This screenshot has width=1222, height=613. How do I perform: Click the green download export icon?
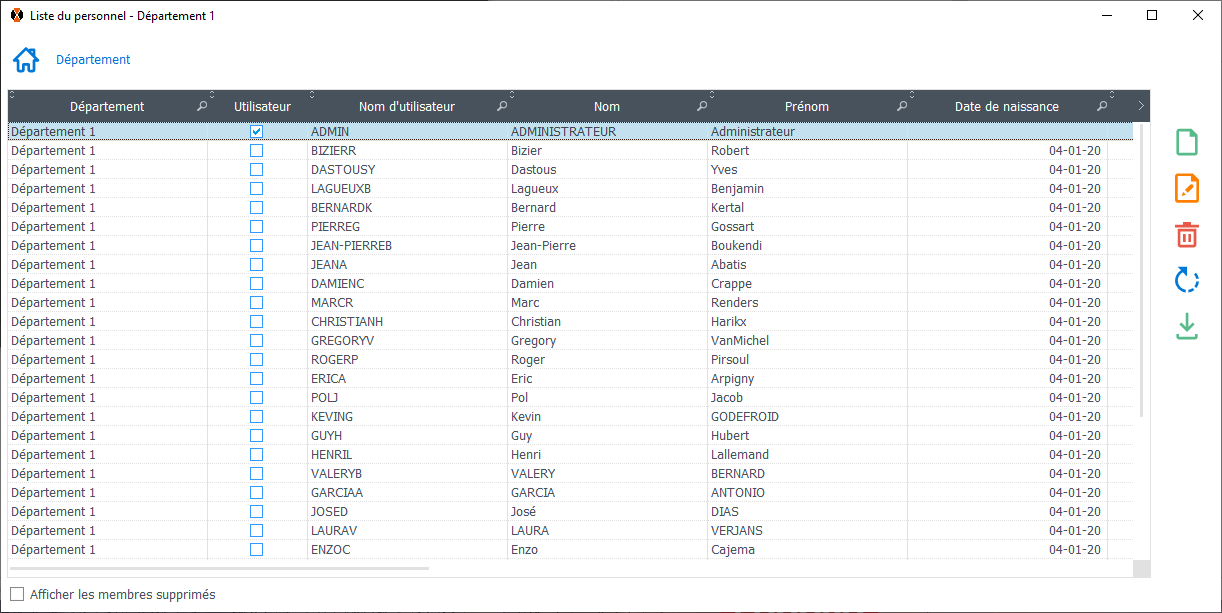click(1186, 326)
